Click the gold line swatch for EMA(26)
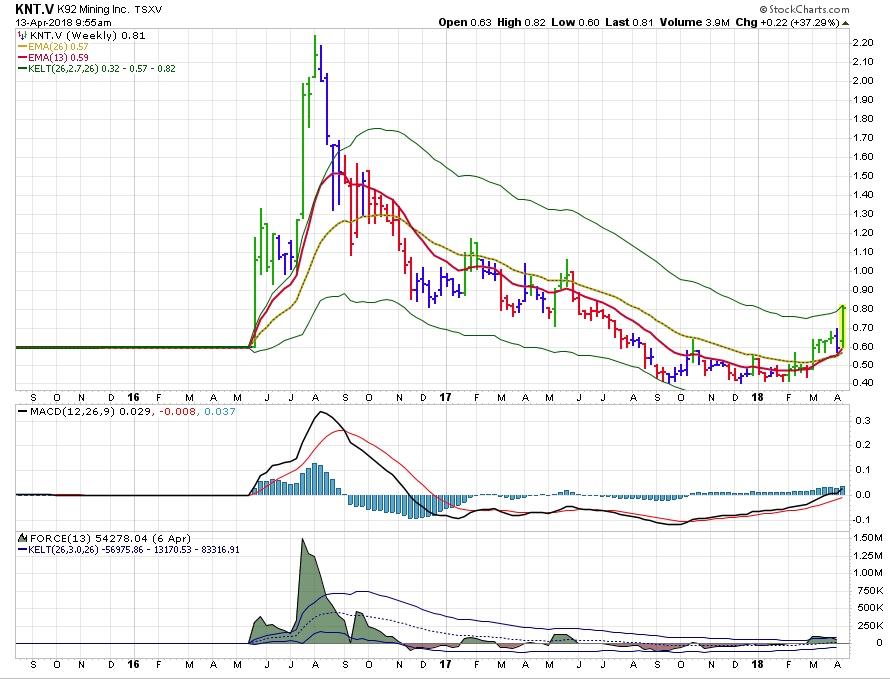The width and height of the screenshot is (890, 679). point(23,47)
